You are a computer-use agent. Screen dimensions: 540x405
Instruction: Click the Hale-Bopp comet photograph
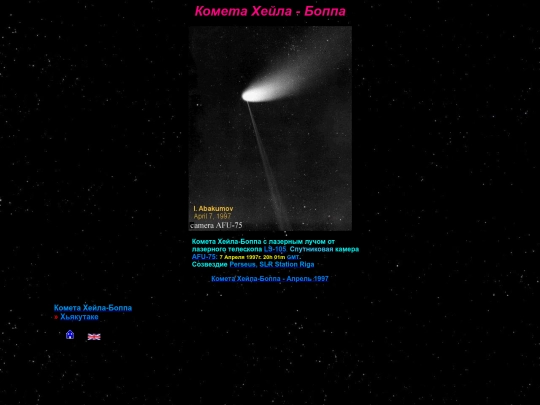[x=270, y=128]
